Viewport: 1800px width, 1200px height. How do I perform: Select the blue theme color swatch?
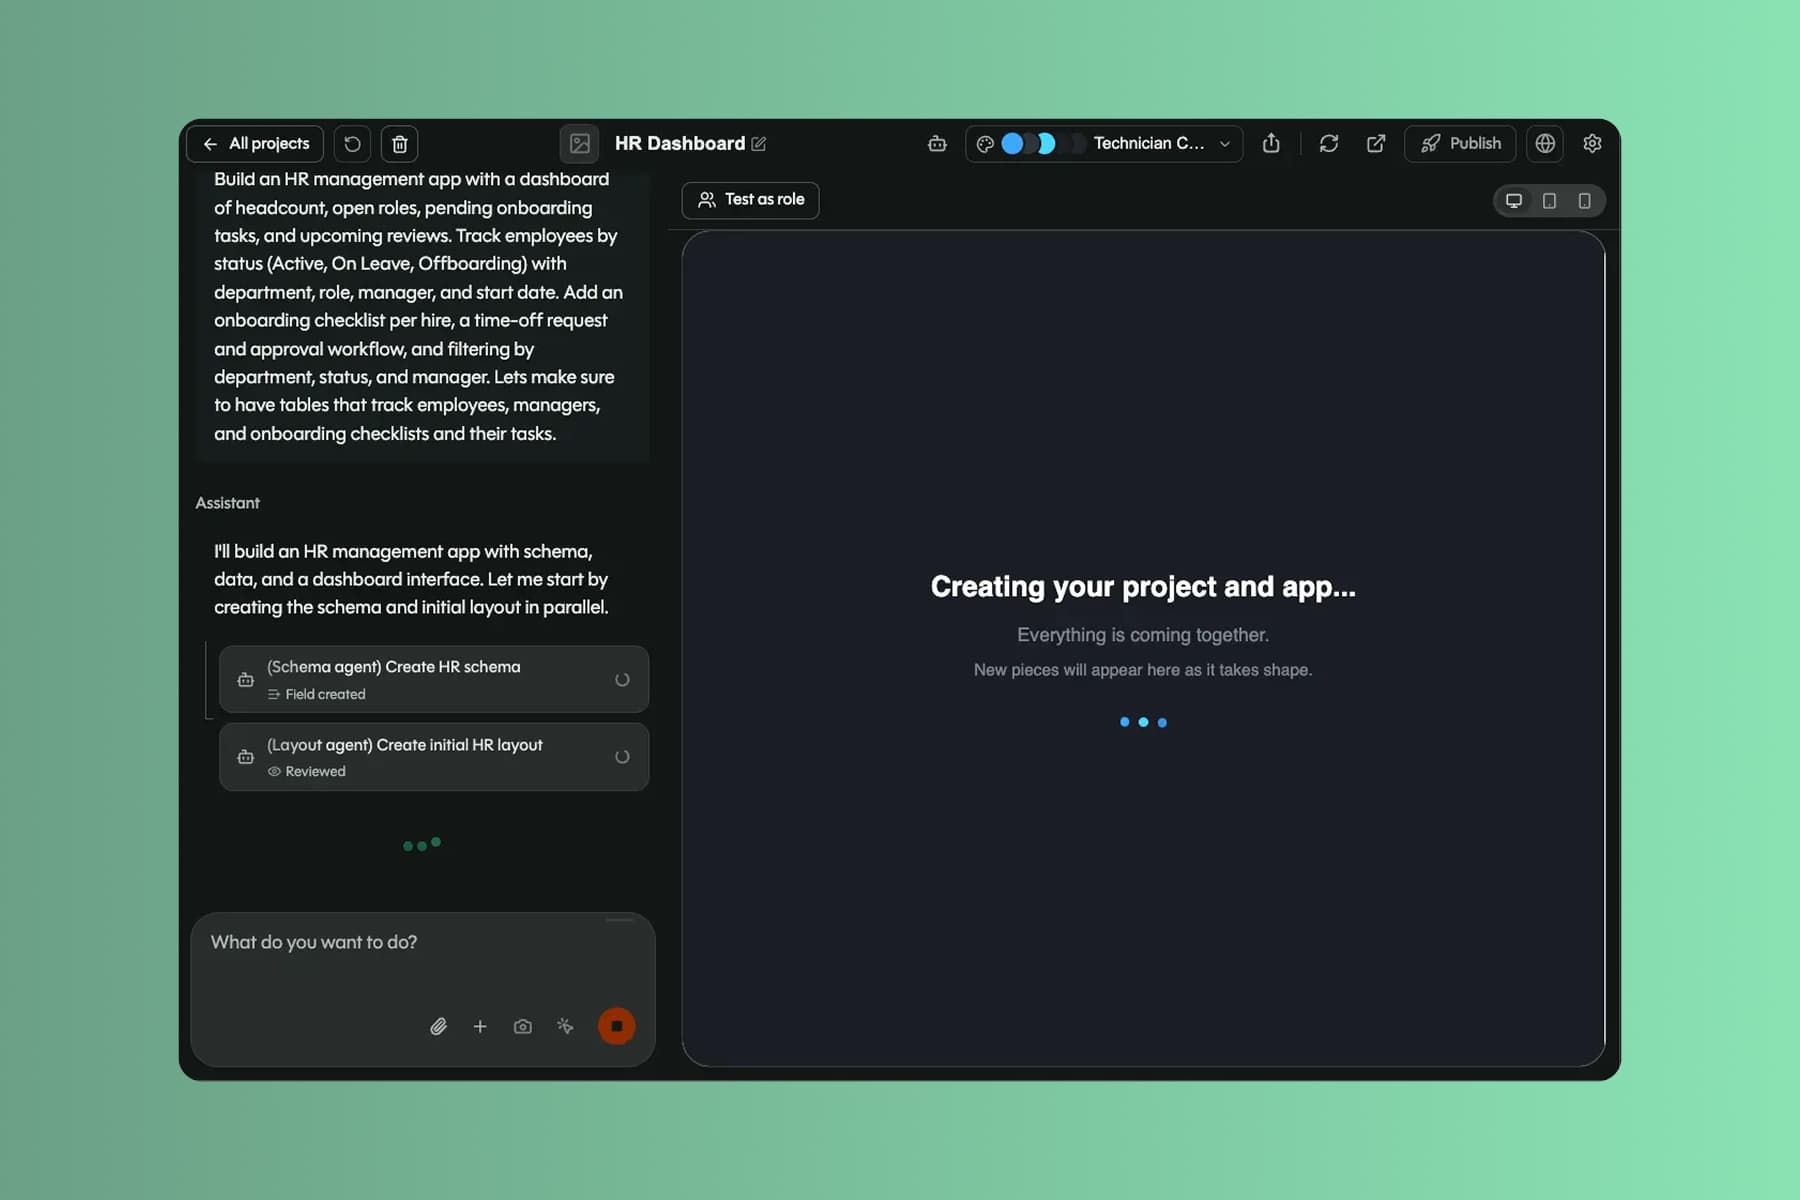tap(1012, 144)
